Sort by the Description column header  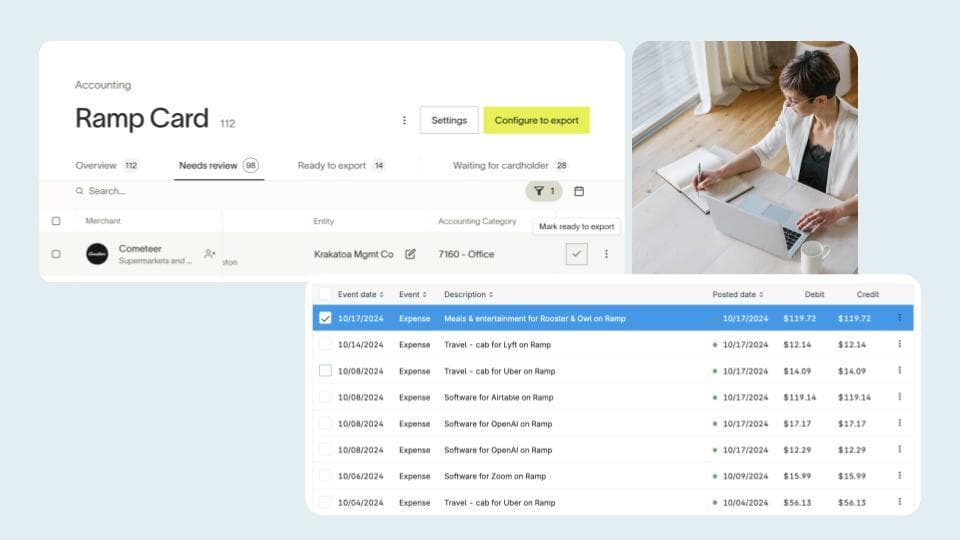click(469, 295)
